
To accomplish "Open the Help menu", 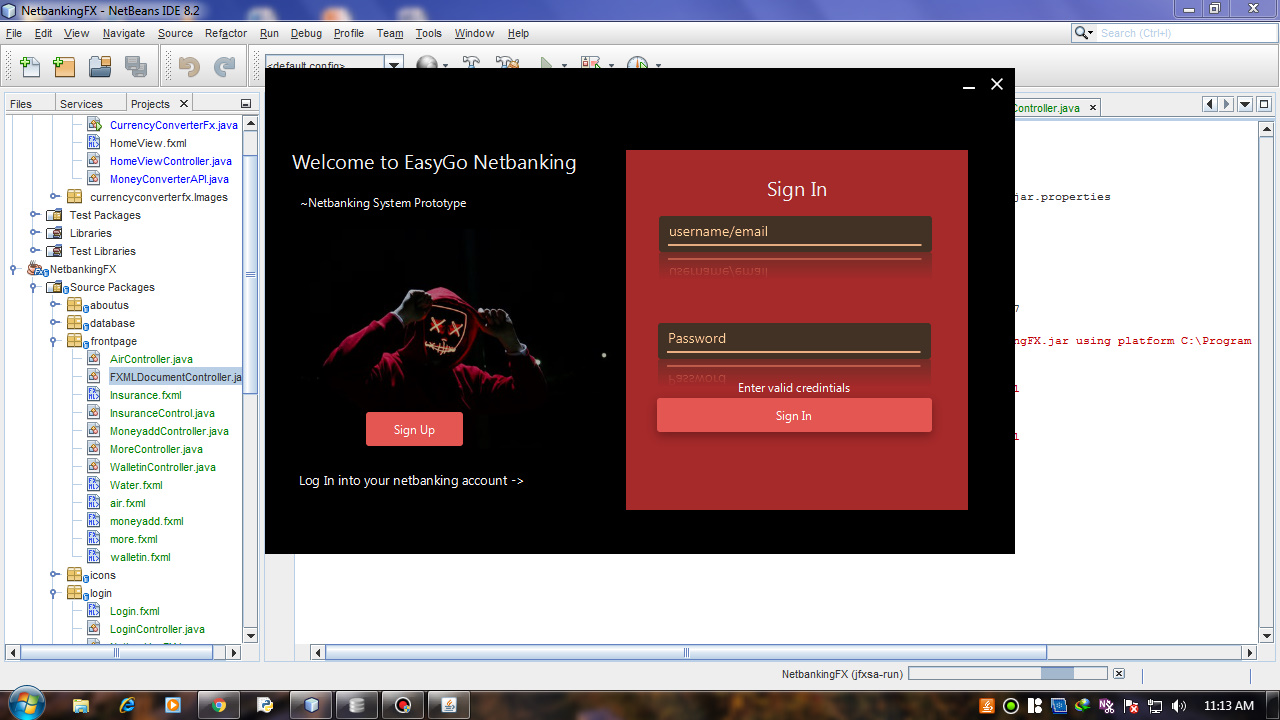I will pos(518,33).
